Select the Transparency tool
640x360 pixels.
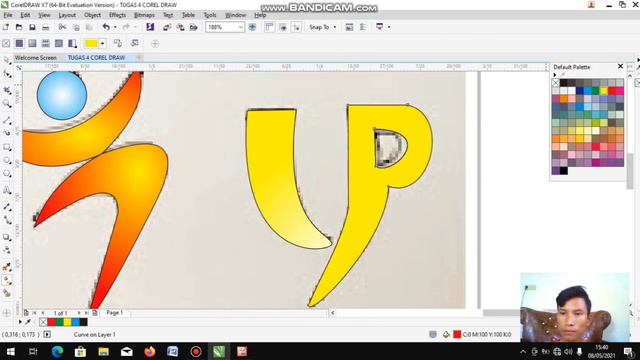click(x=7, y=250)
